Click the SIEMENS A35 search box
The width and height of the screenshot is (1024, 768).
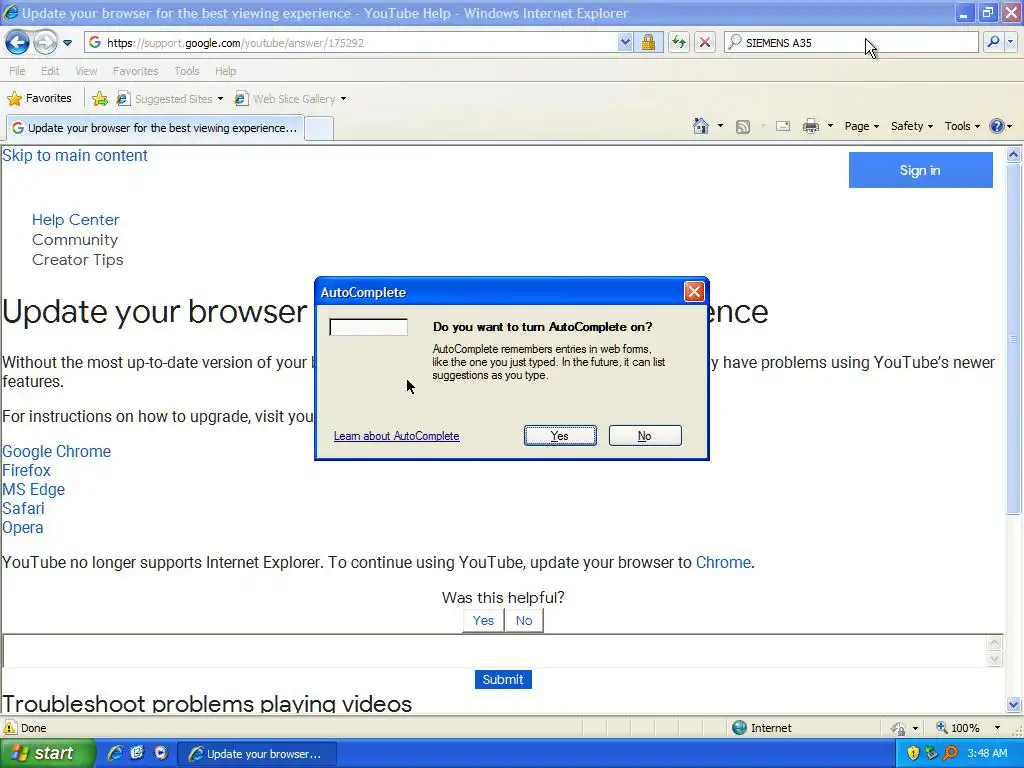(x=851, y=42)
